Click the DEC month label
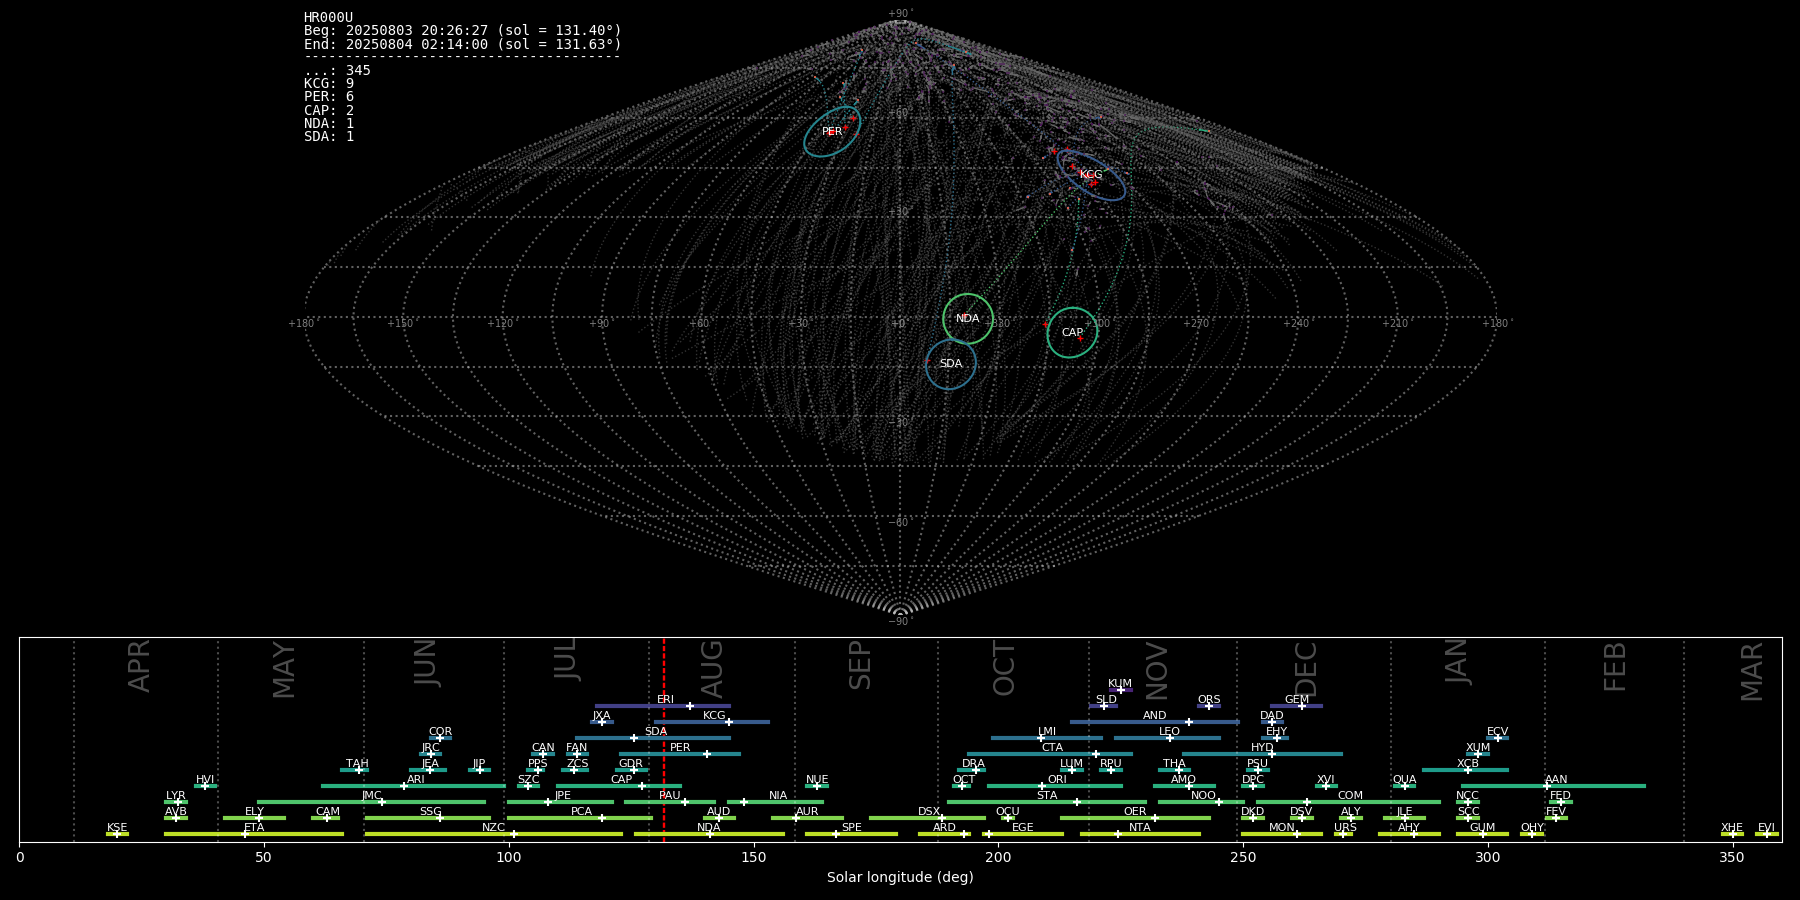Screen dimensions: 1800x900 [1306, 669]
